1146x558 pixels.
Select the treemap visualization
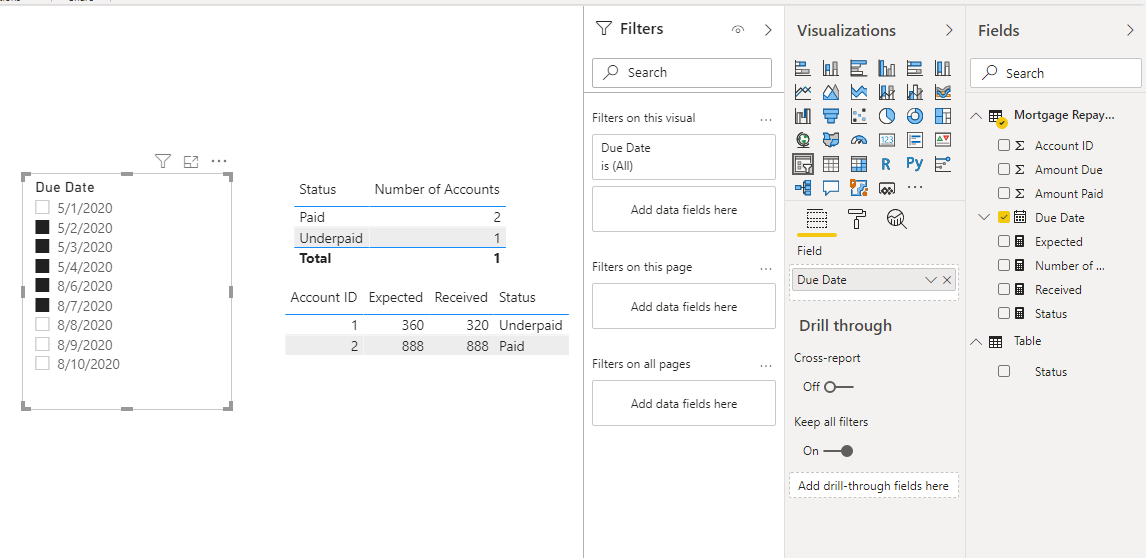pyautogui.click(x=943, y=116)
